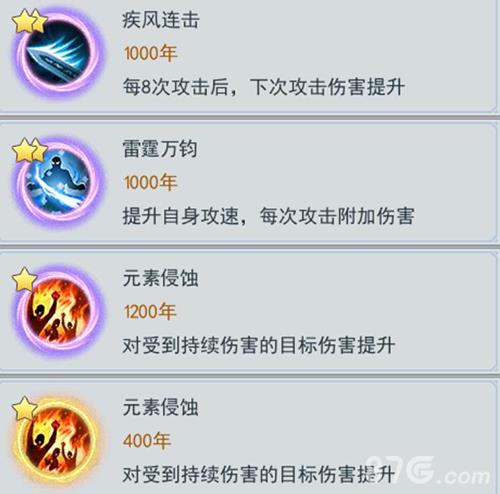Image resolution: width=500 pixels, height=494 pixels.
Task: Click the 1000年 label under 雷霆万钧
Action: (x=150, y=183)
